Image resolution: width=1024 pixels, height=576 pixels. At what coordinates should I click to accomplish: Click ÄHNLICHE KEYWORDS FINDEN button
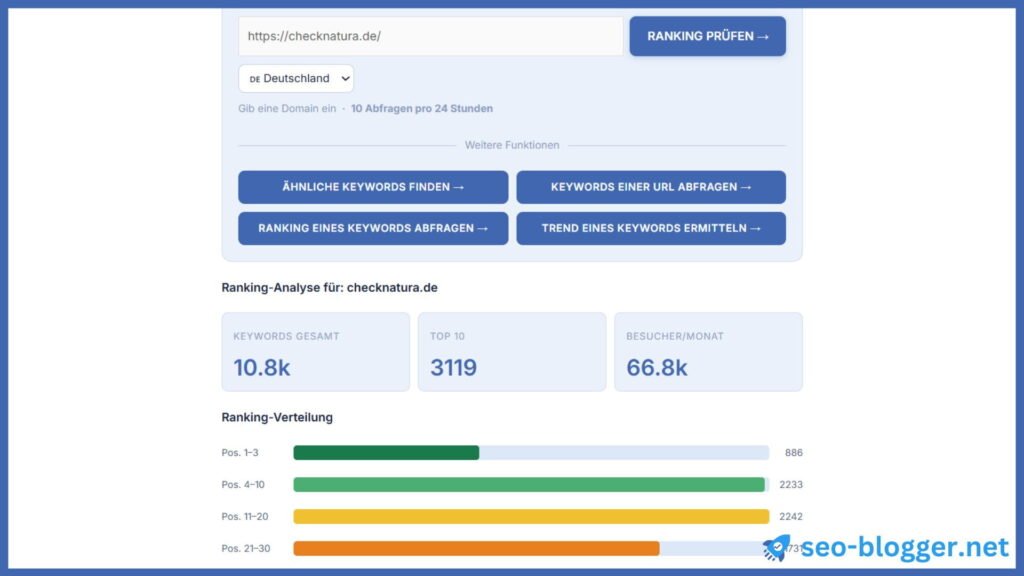(x=373, y=187)
